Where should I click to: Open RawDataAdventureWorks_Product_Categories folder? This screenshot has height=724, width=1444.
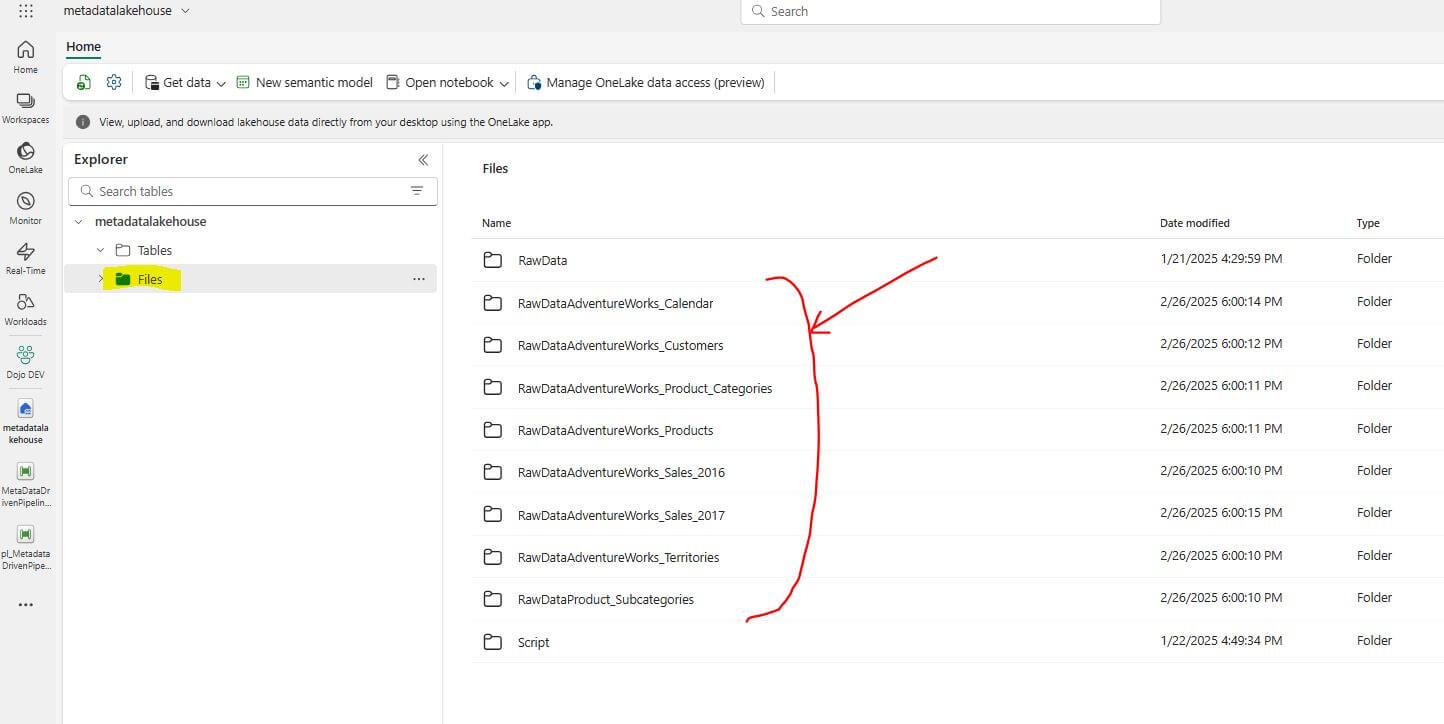645,388
